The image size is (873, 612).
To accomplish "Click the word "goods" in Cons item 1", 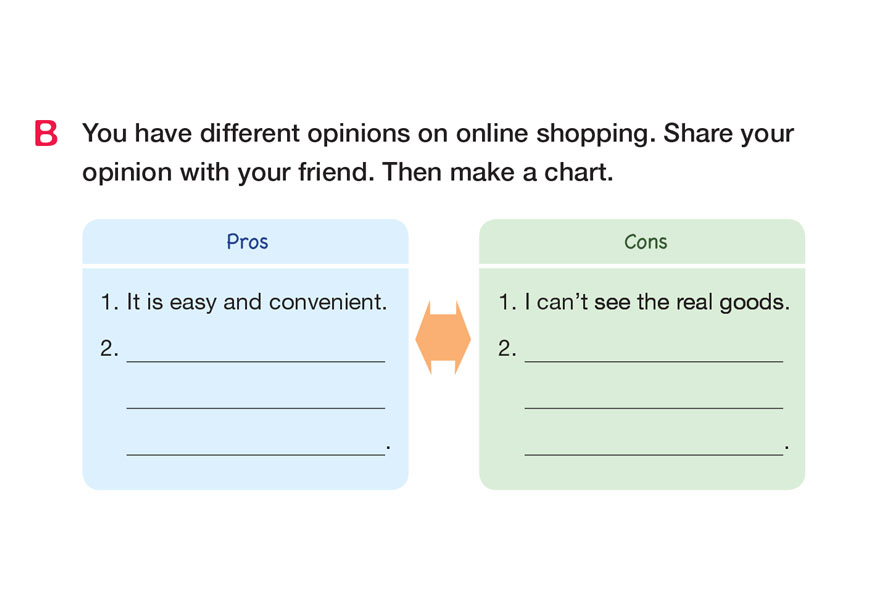I will 758,302.
